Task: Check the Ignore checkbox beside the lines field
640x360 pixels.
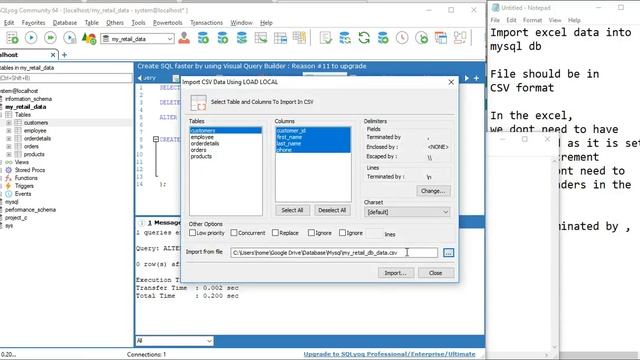Action: point(342,233)
